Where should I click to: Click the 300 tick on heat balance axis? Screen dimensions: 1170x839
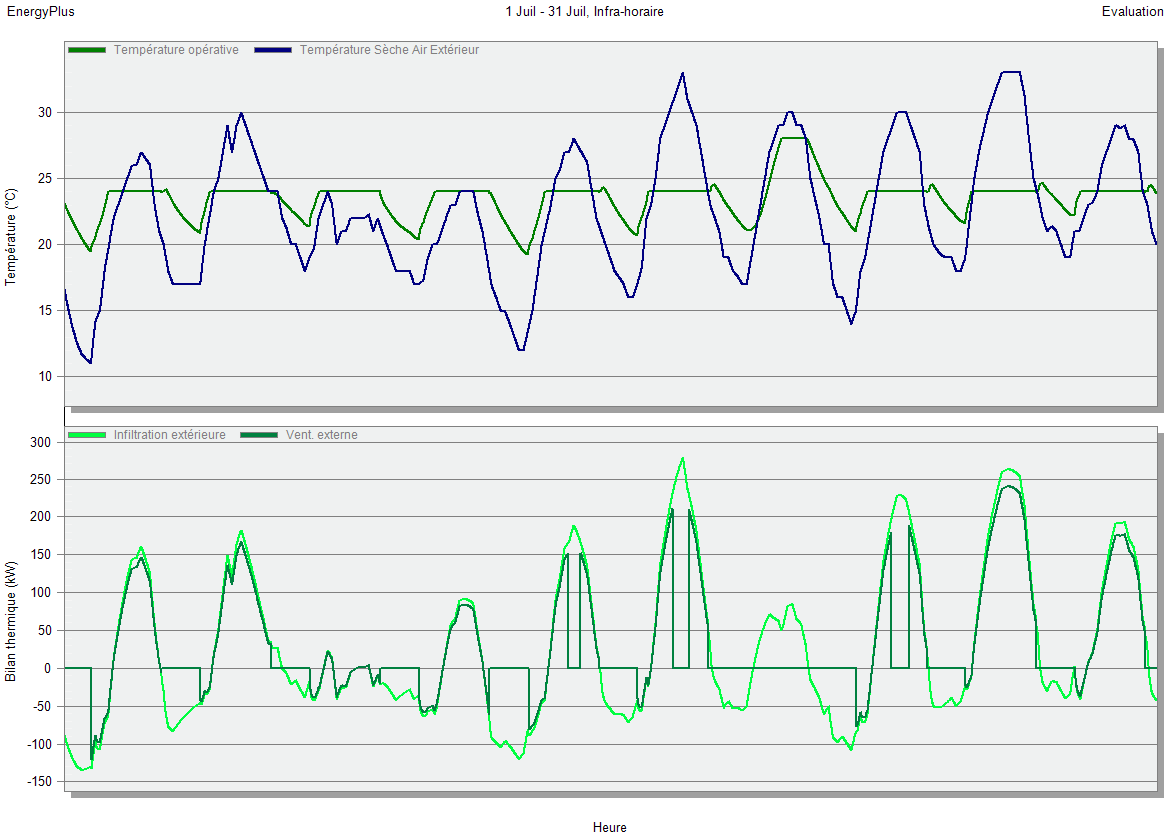40,441
